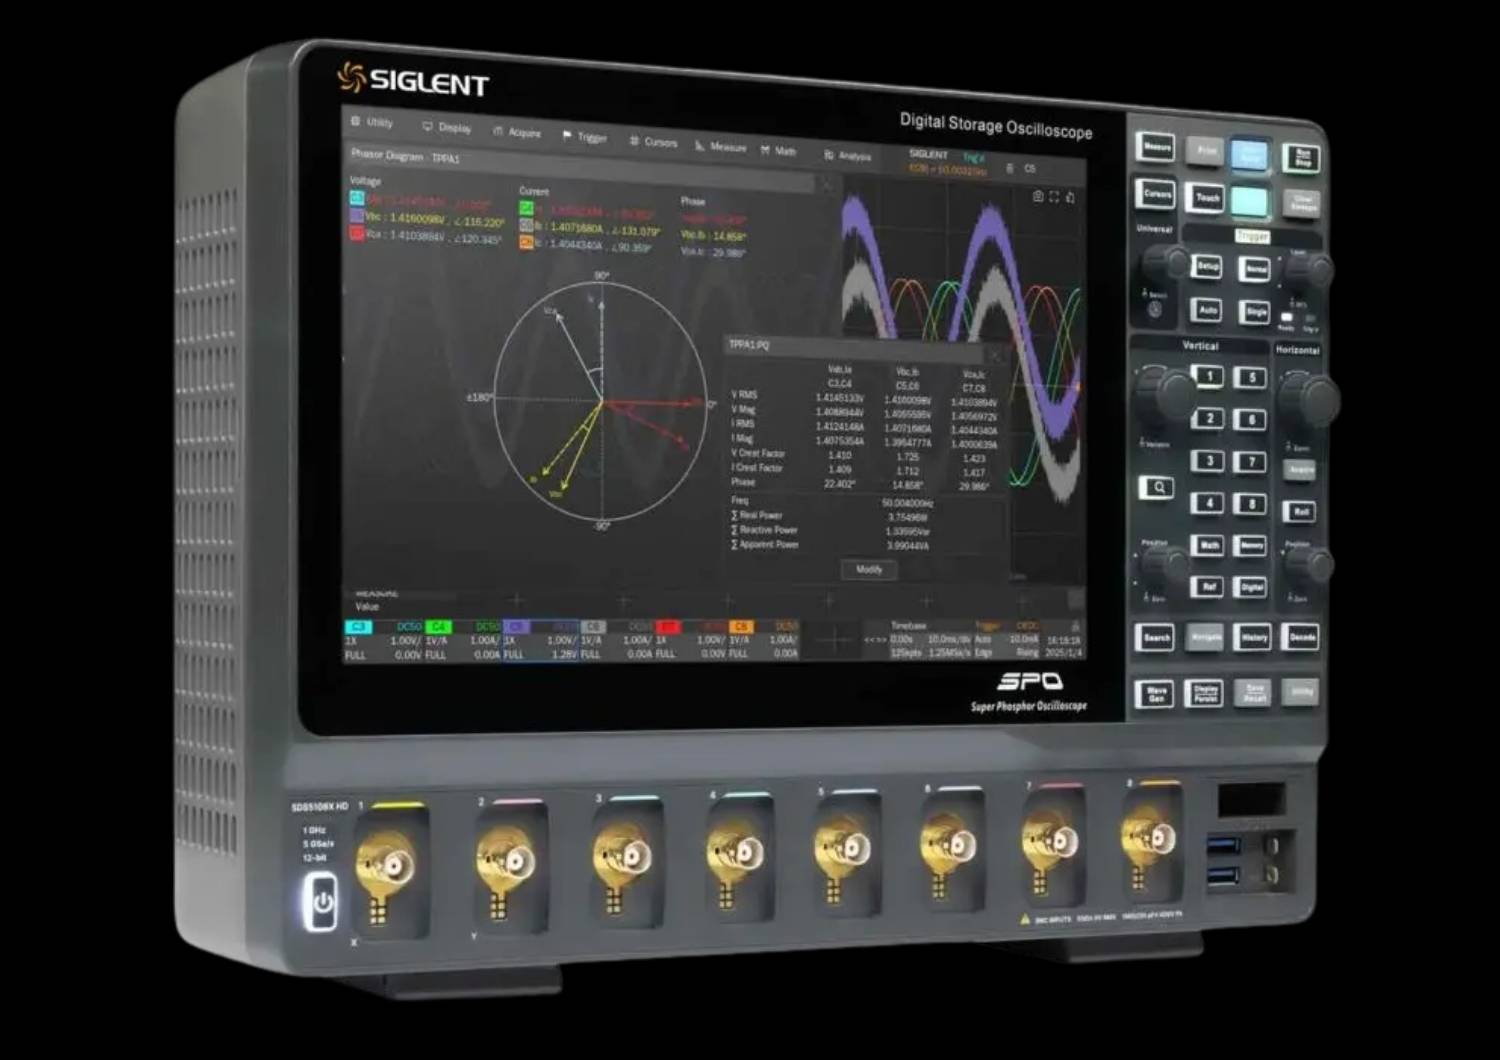
Task: Push the front-panel Search button
Action: coord(1157,637)
